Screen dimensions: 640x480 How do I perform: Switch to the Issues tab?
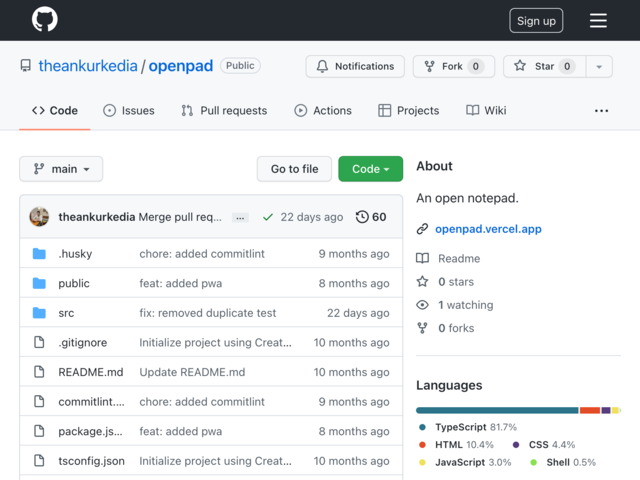coord(129,111)
